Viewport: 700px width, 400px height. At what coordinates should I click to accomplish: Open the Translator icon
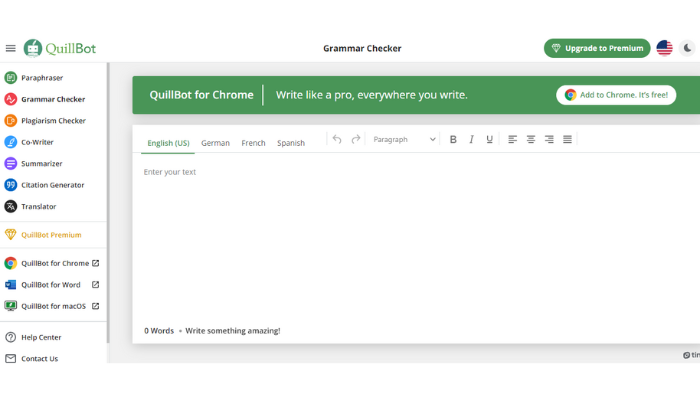click(10, 206)
